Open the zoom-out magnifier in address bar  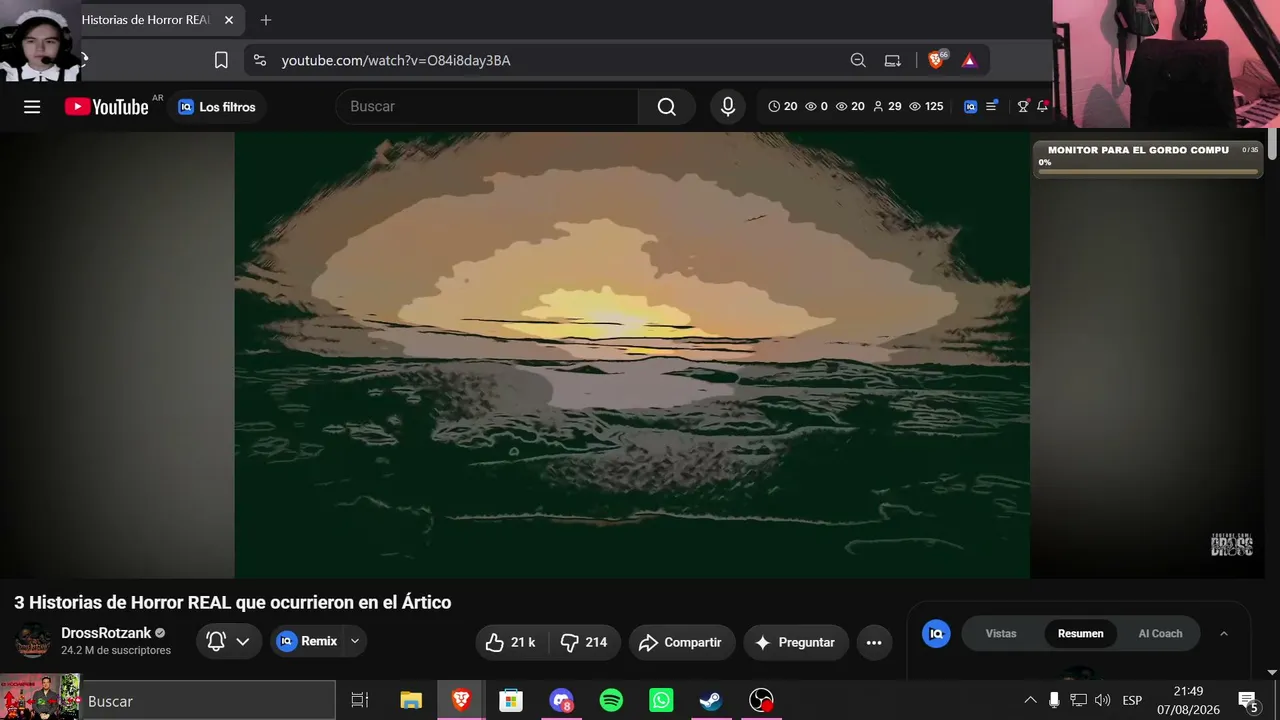click(858, 60)
